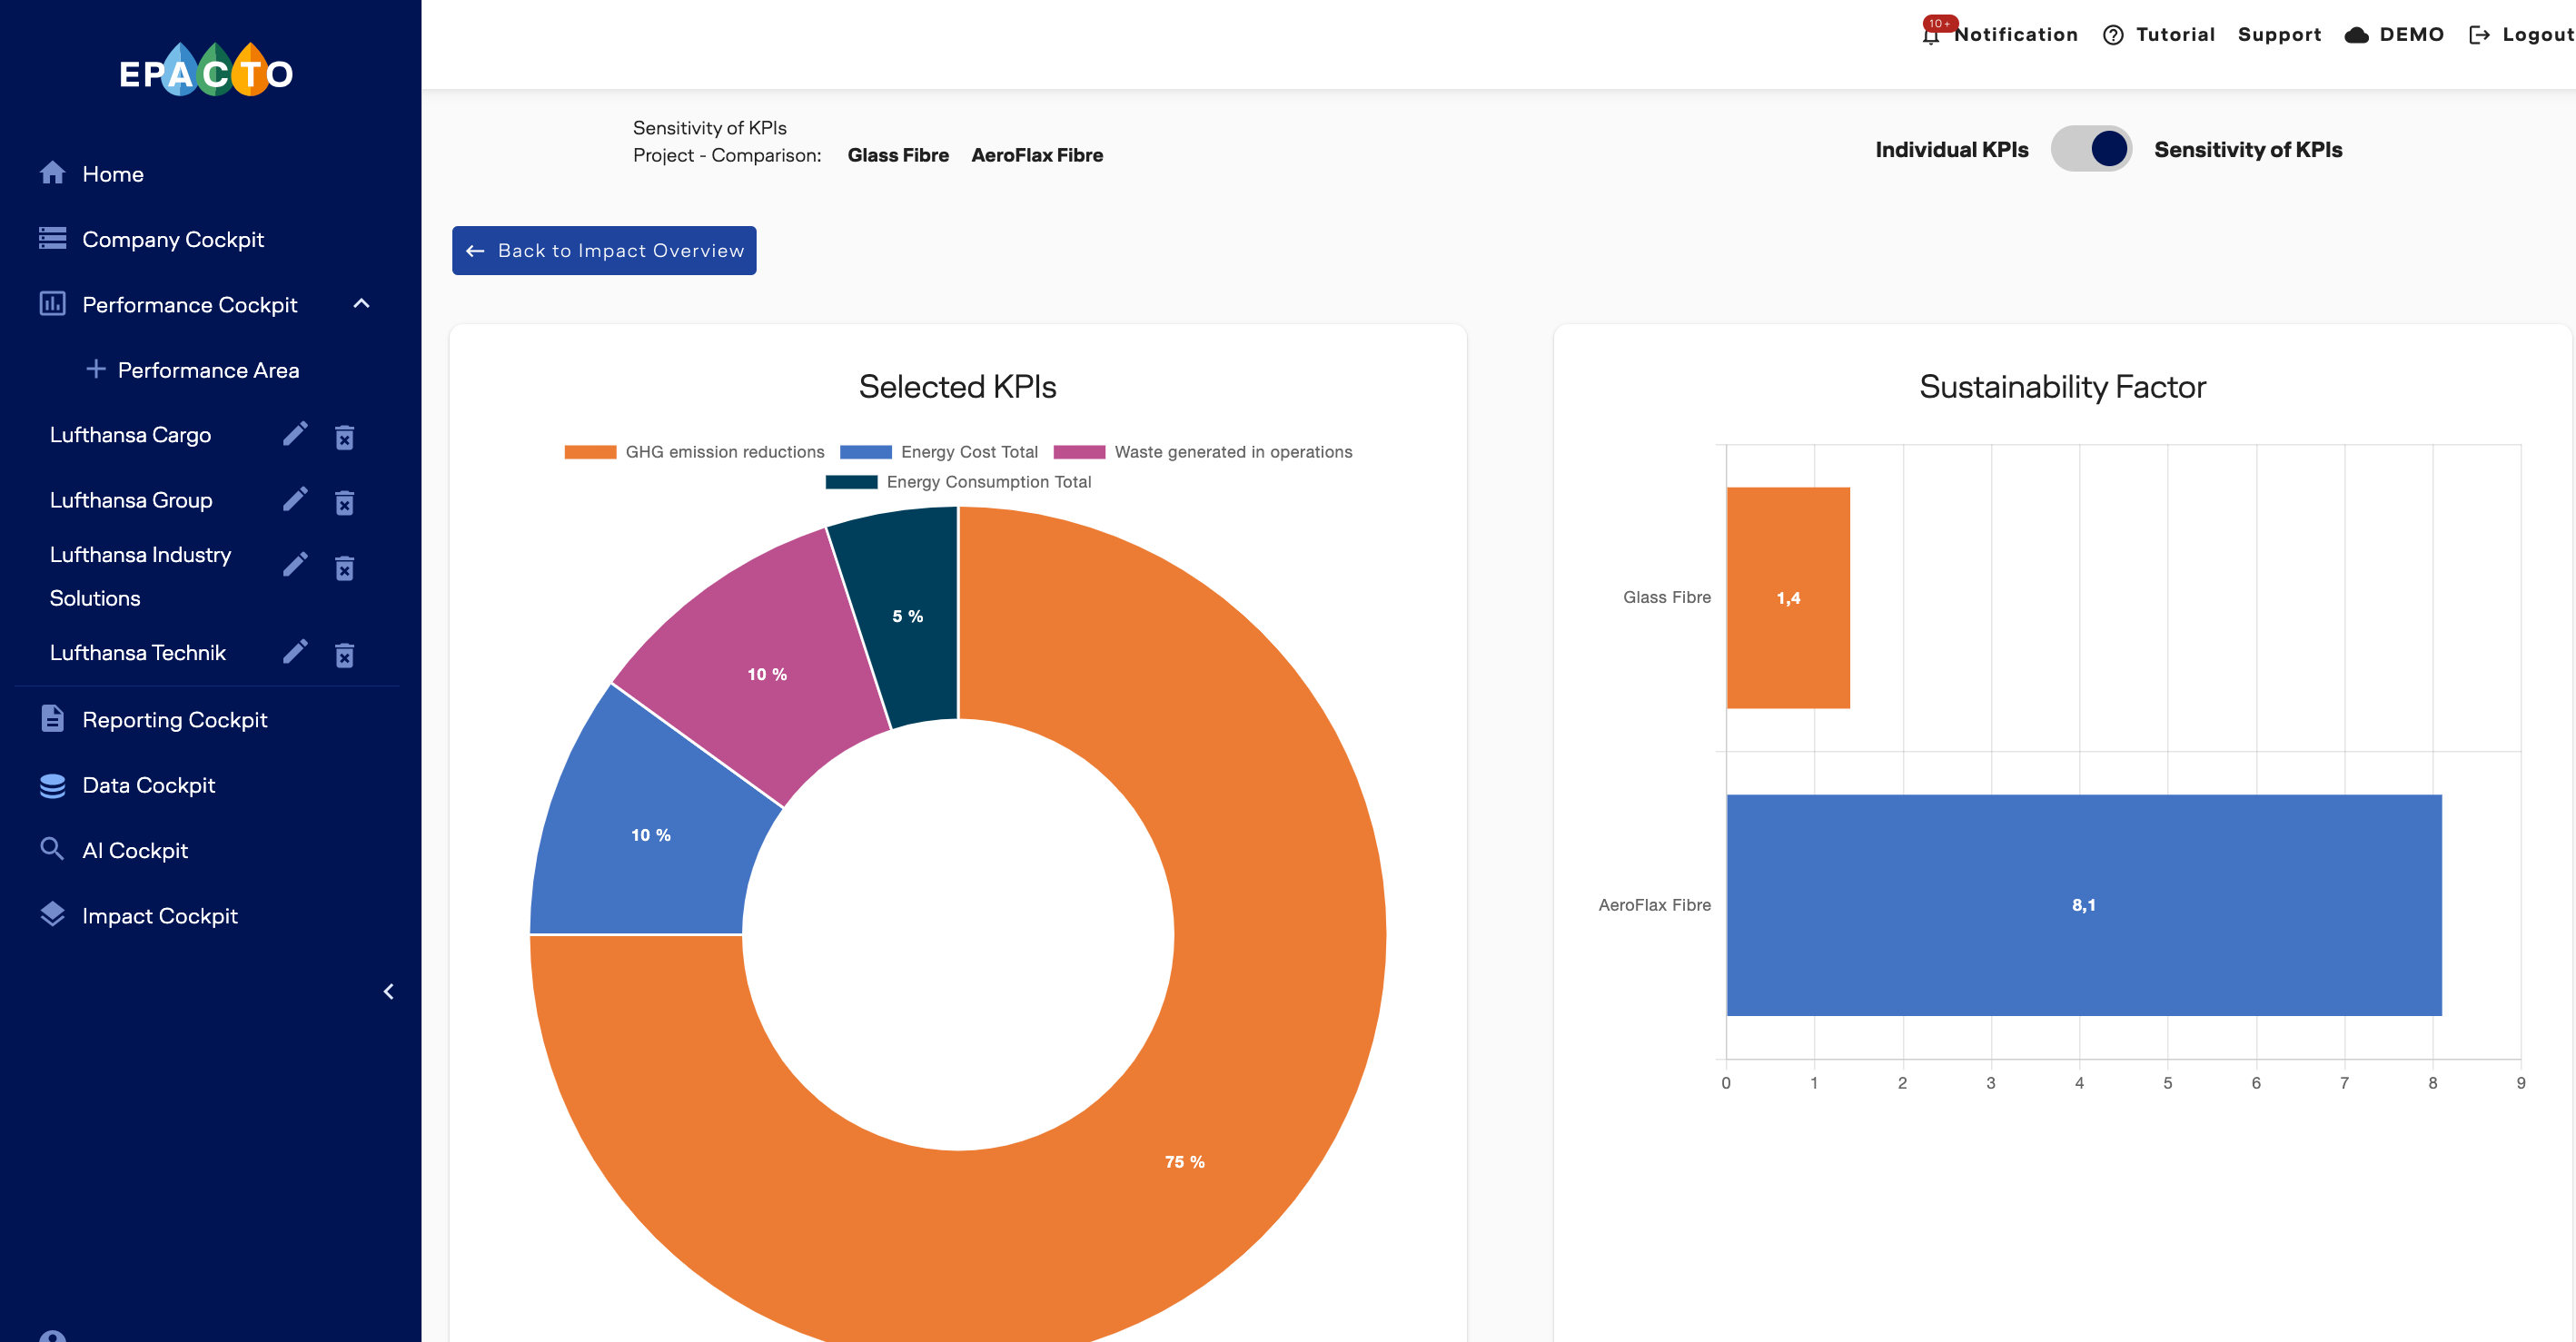Toggle Individual KPIs / Sensitivity switch
The height and width of the screenshot is (1342, 2576).
2091,149
